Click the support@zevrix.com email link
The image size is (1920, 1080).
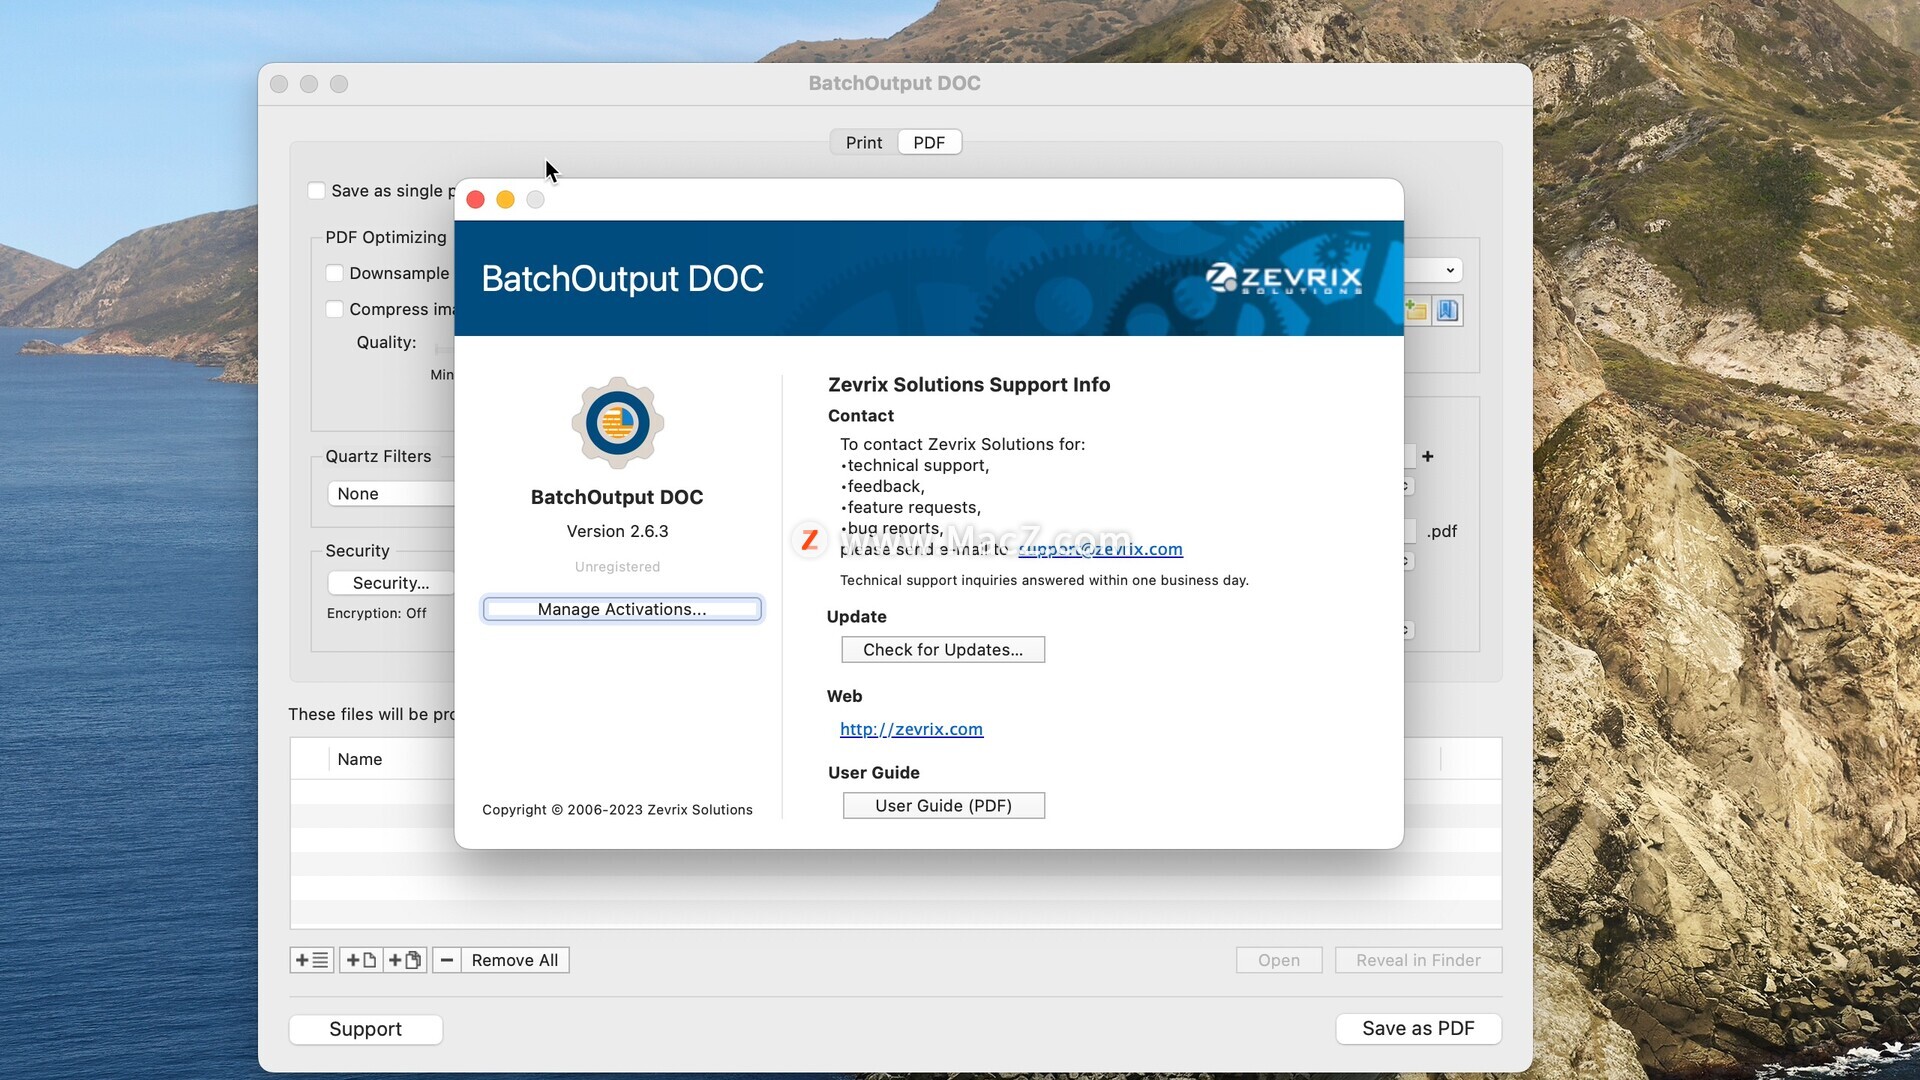coord(1100,549)
